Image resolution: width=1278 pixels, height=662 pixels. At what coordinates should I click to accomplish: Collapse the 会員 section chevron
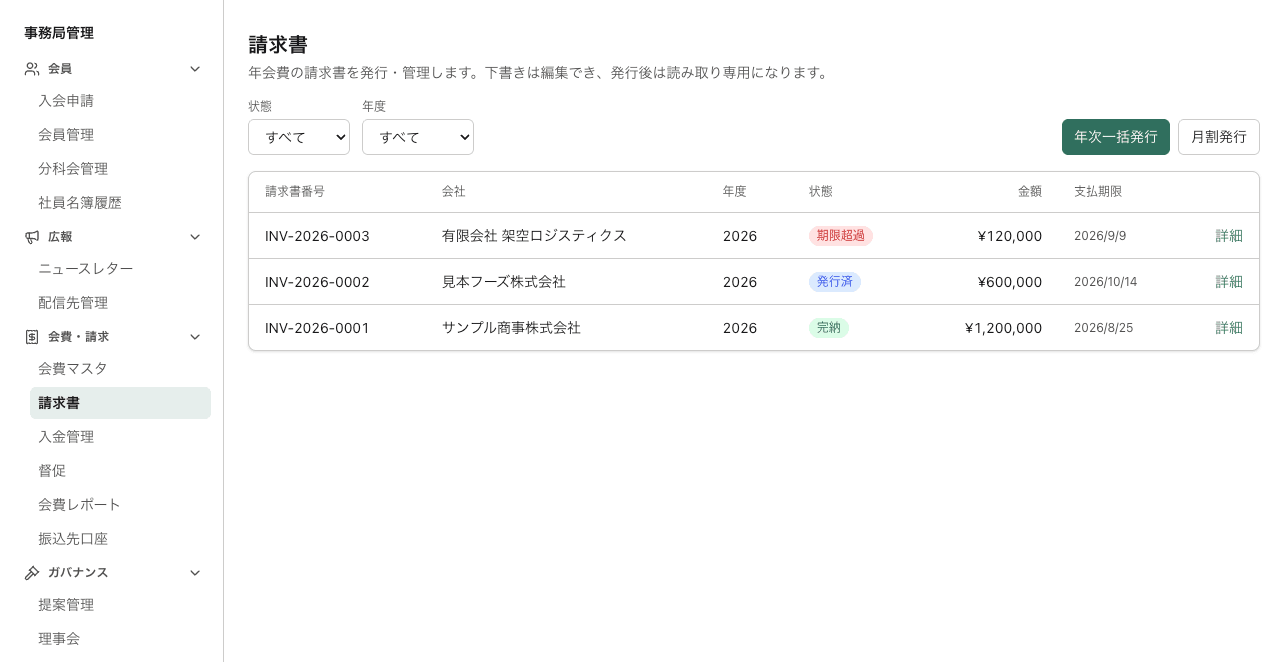195,69
